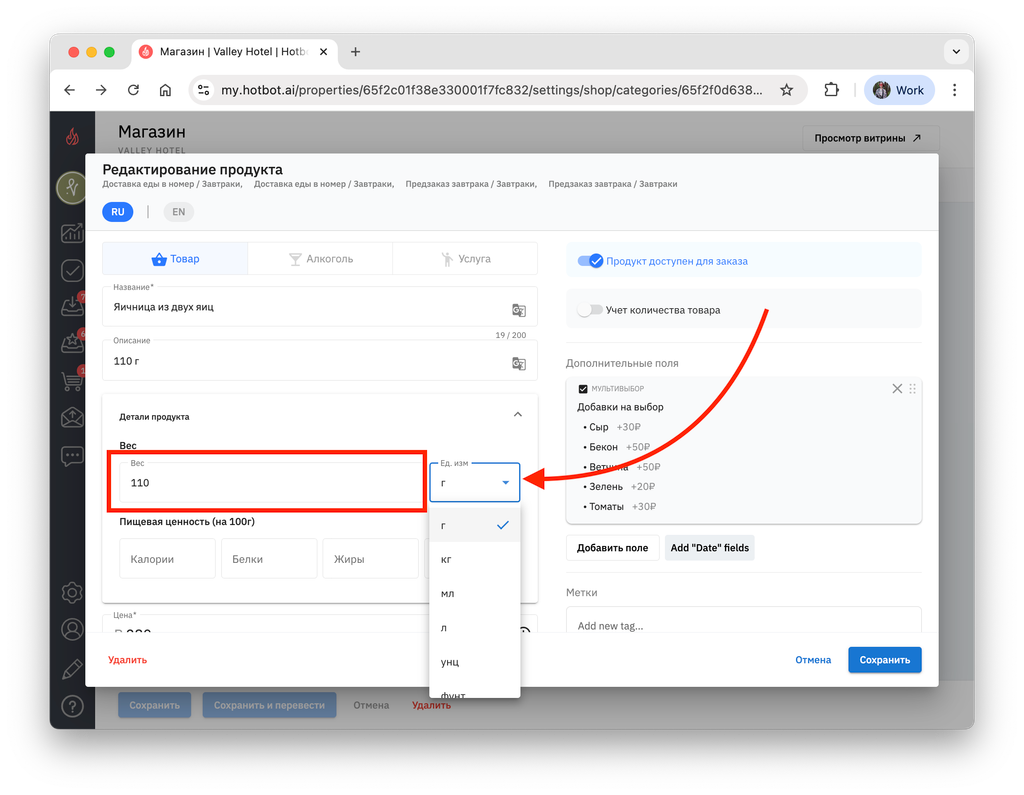
Task: Click the red Удалить in the dialog
Action: click(127, 660)
